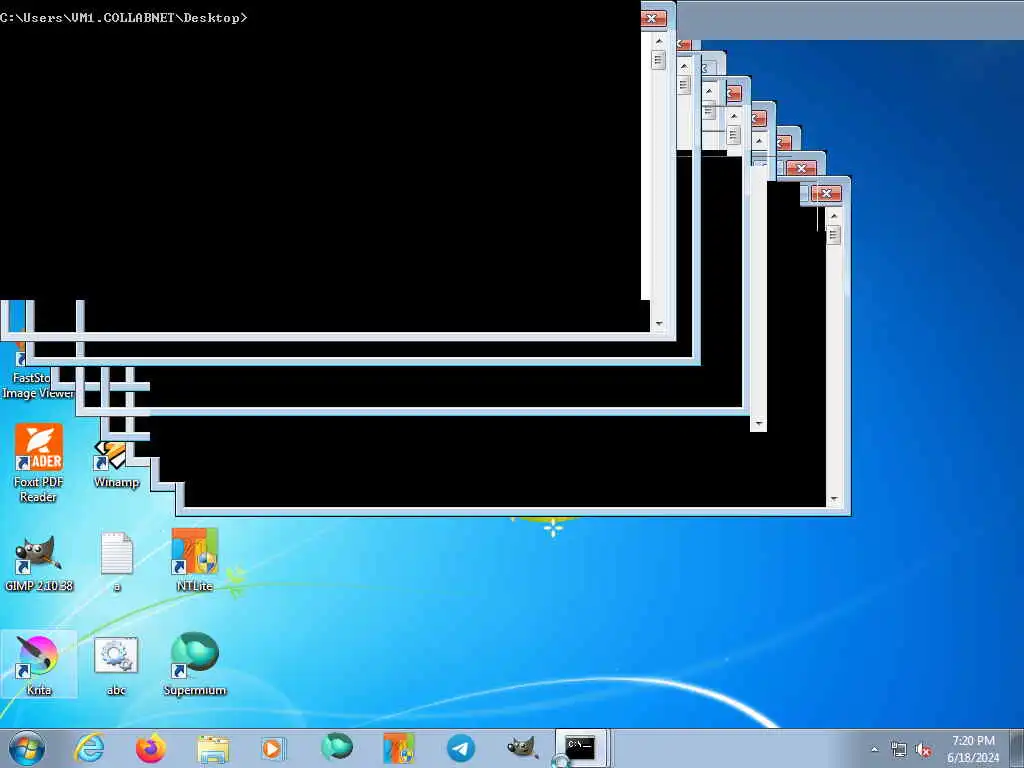Open the Supermium desktop shortcut

[x=195, y=664]
